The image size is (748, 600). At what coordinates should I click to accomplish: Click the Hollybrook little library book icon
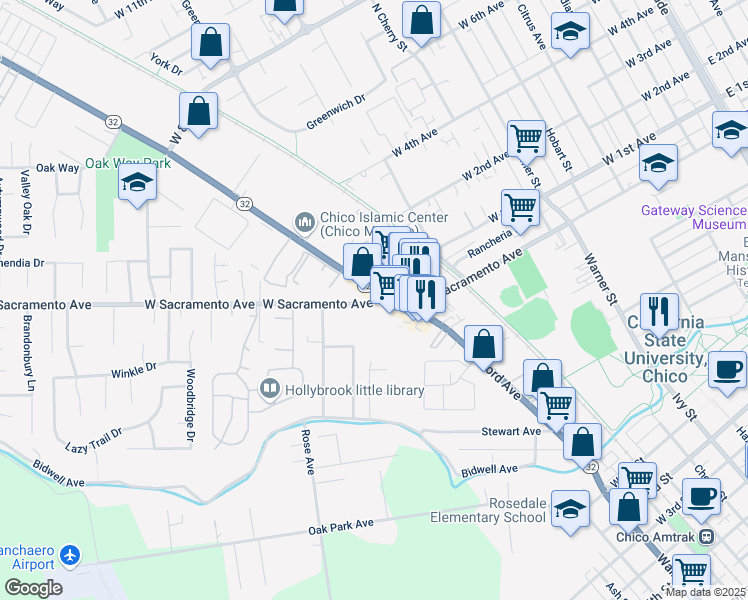coord(270,389)
